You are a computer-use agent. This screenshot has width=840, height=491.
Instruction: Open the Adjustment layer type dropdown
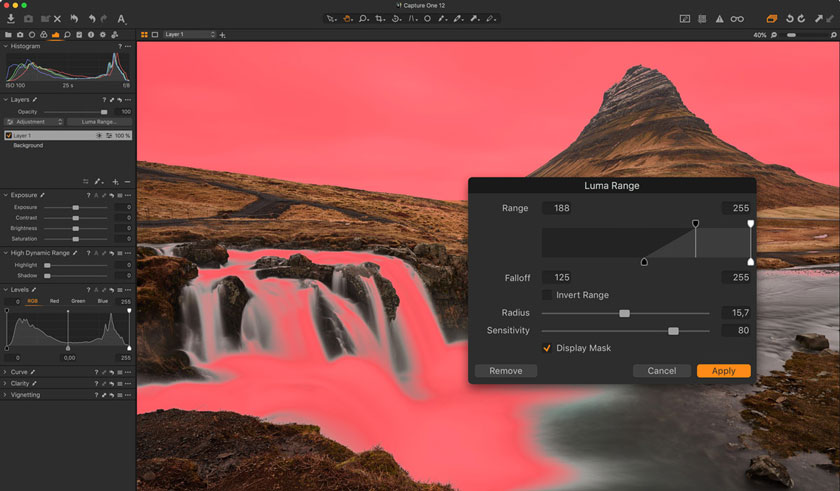coord(33,122)
